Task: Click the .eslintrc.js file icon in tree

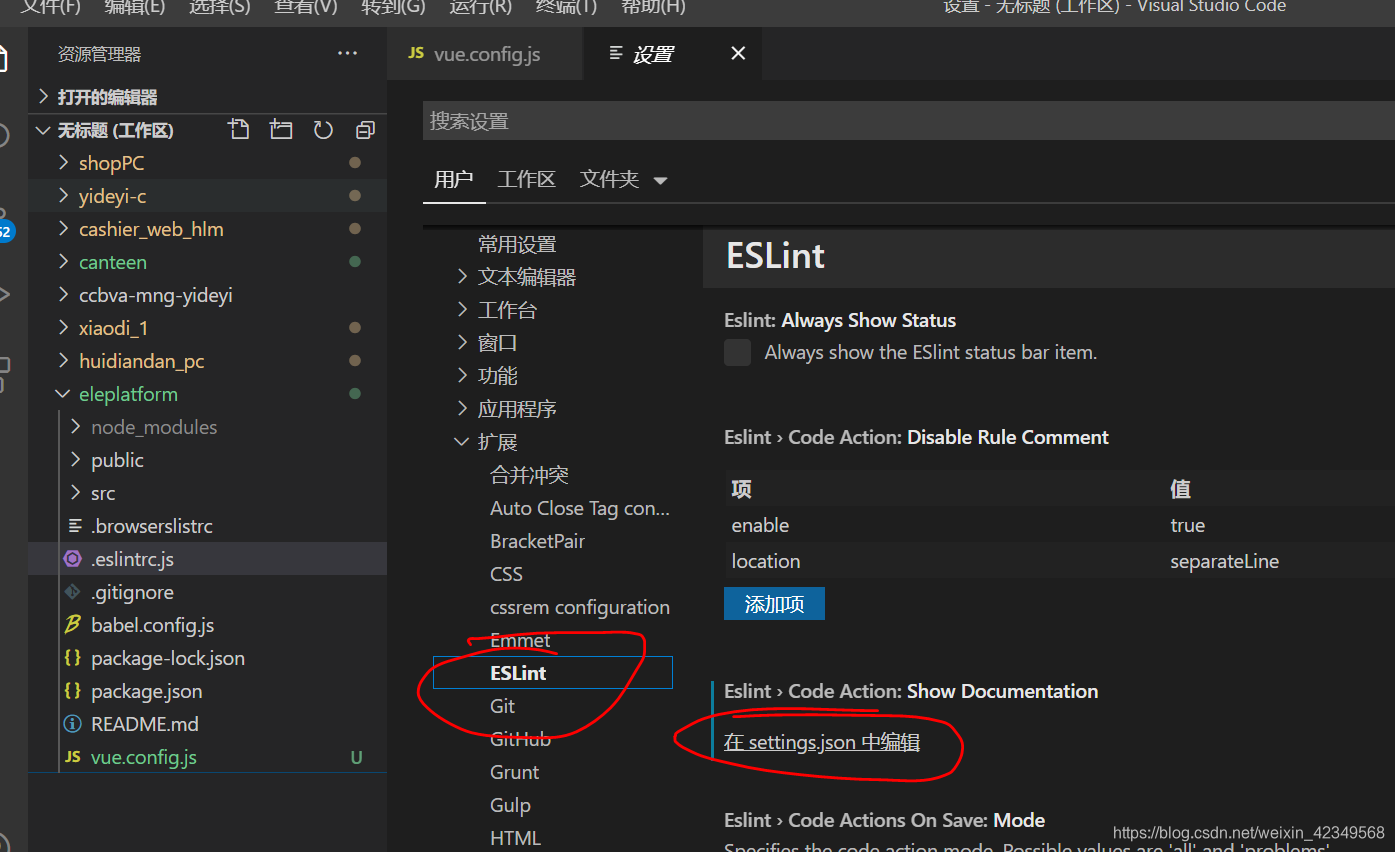Action: pyautogui.click(x=73, y=559)
